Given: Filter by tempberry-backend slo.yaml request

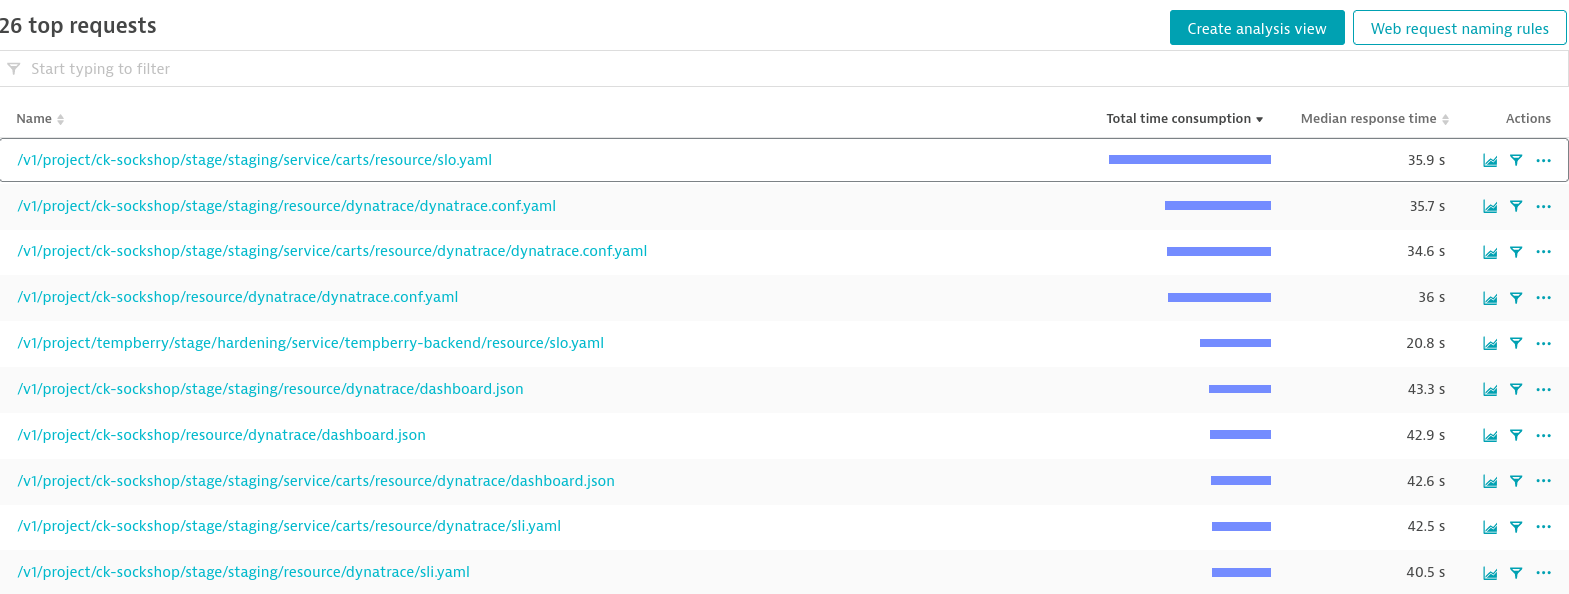Looking at the screenshot, I should pyautogui.click(x=1516, y=344).
